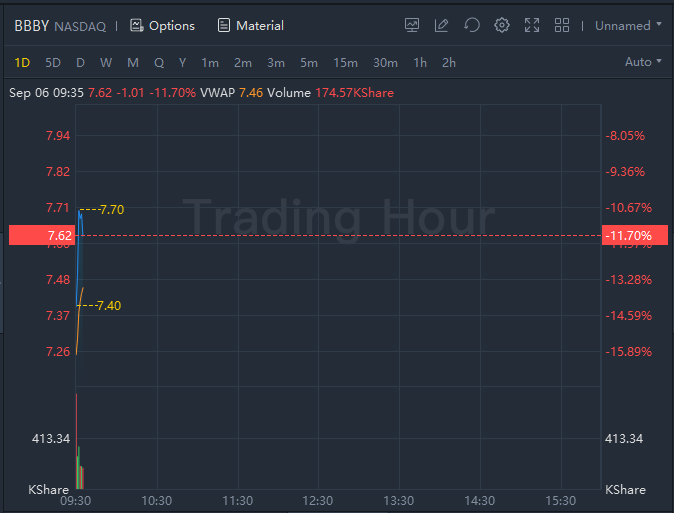Click the 7.62 current price marker

coord(41,236)
